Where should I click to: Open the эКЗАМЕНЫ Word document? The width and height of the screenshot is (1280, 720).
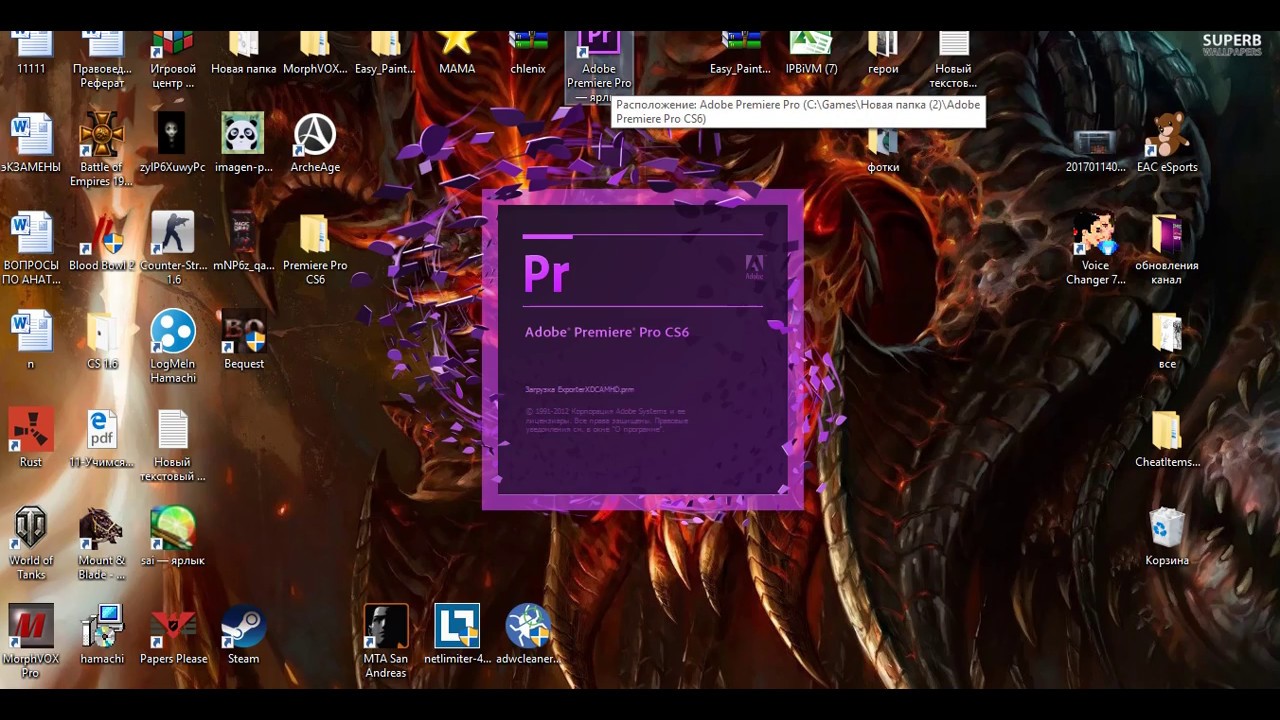[31, 143]
